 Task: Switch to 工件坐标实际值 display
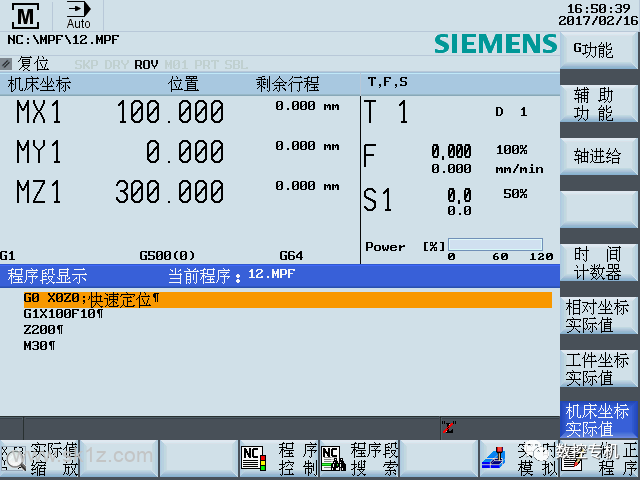[599, 369]
